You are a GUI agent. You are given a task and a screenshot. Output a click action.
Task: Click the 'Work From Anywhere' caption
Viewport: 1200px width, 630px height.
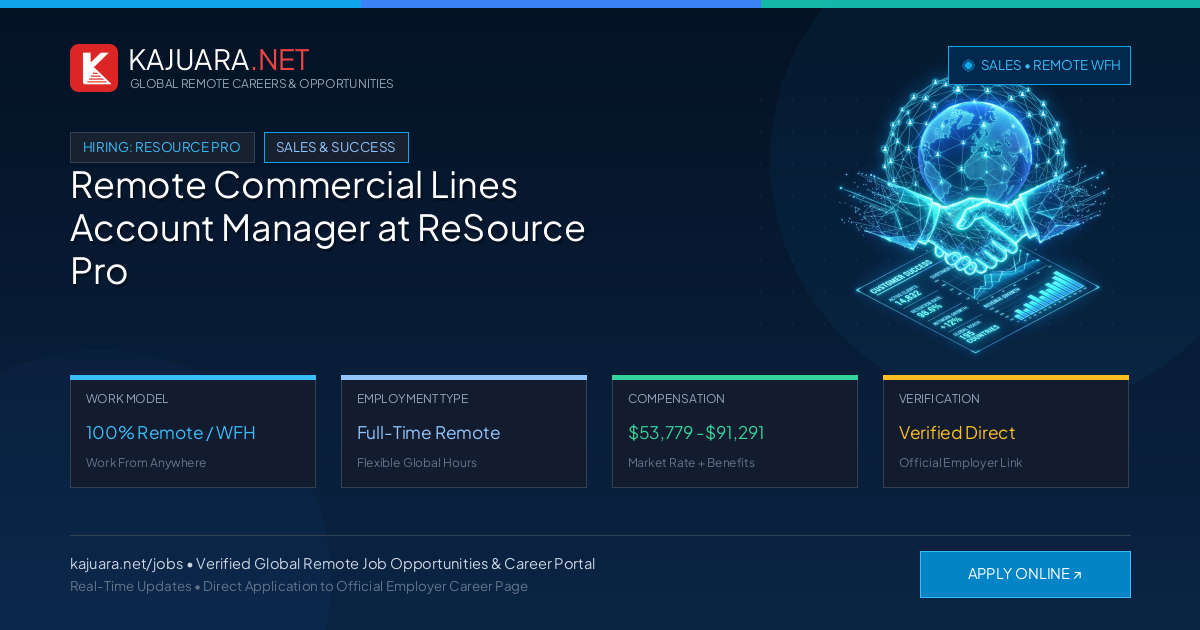[146, 463]
